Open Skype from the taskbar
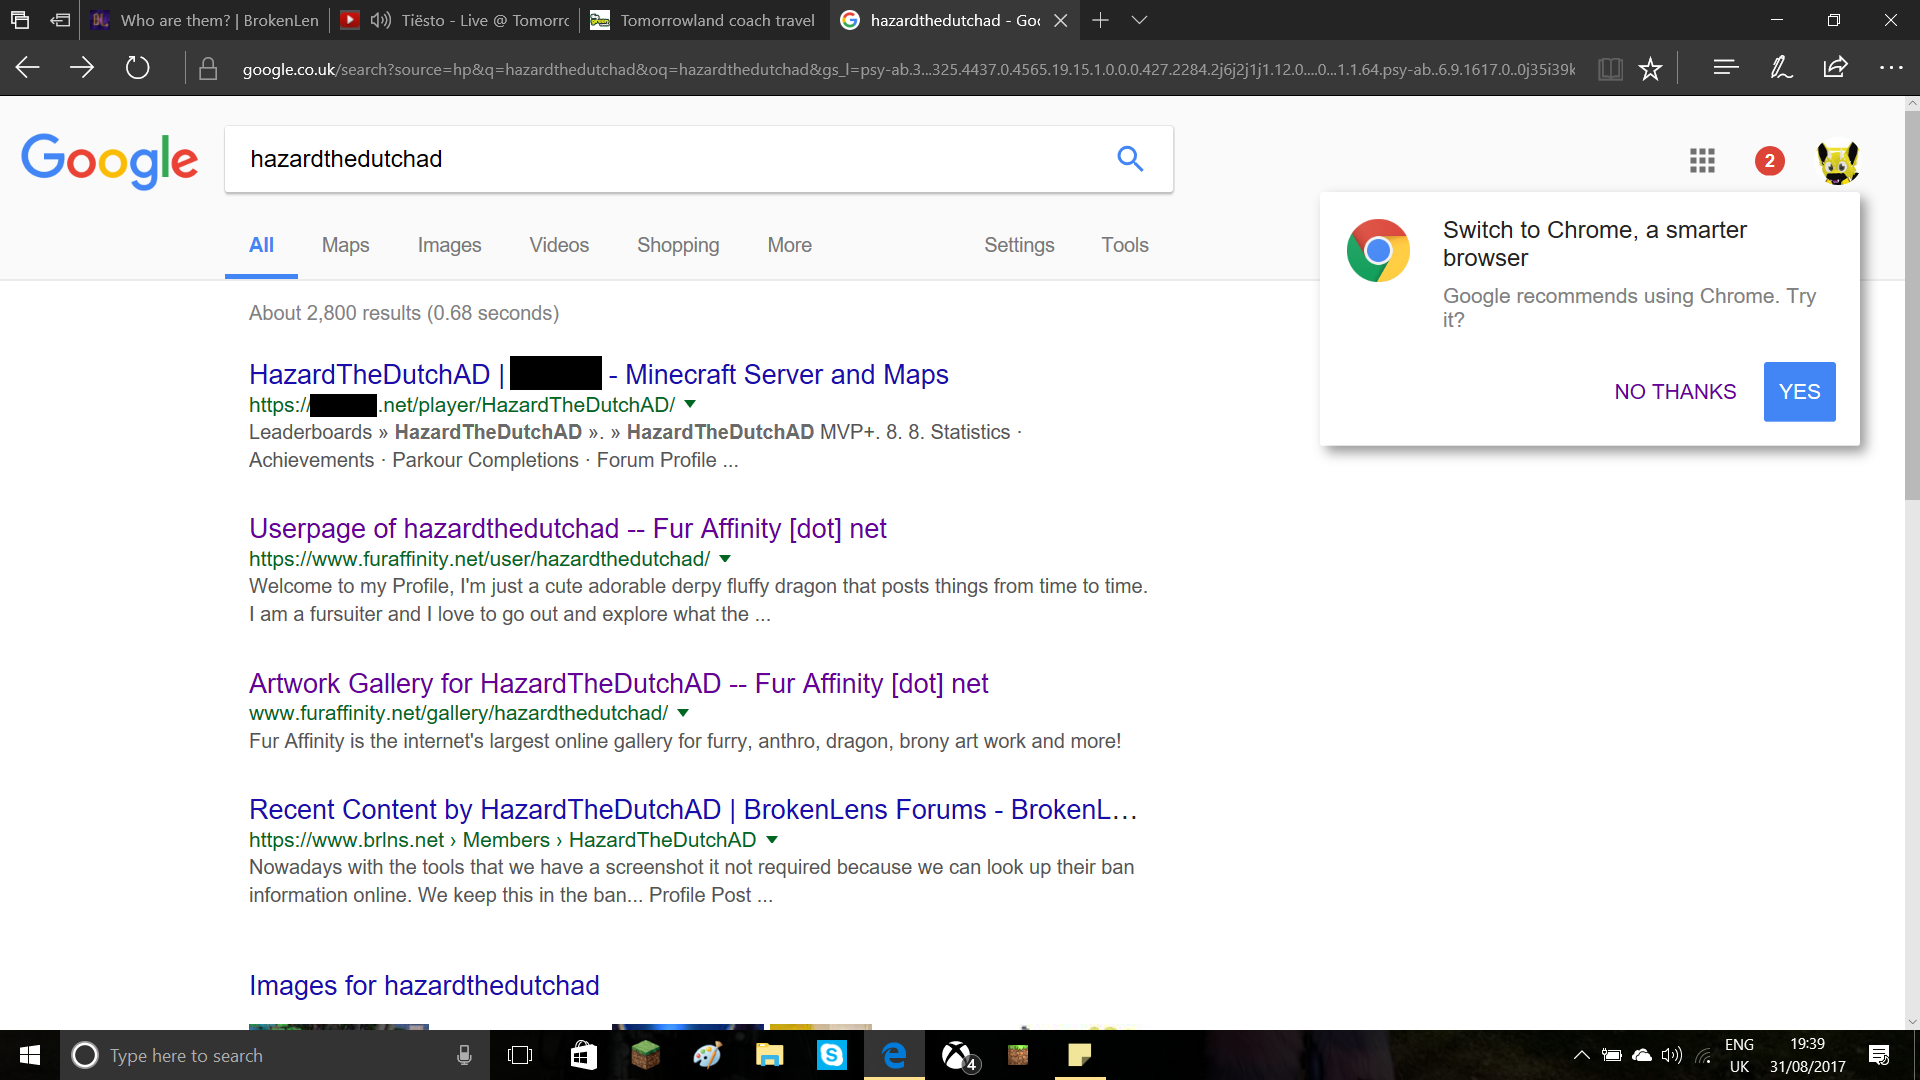Viewport: 1920px width, 1080px height. pos(832,1055)
